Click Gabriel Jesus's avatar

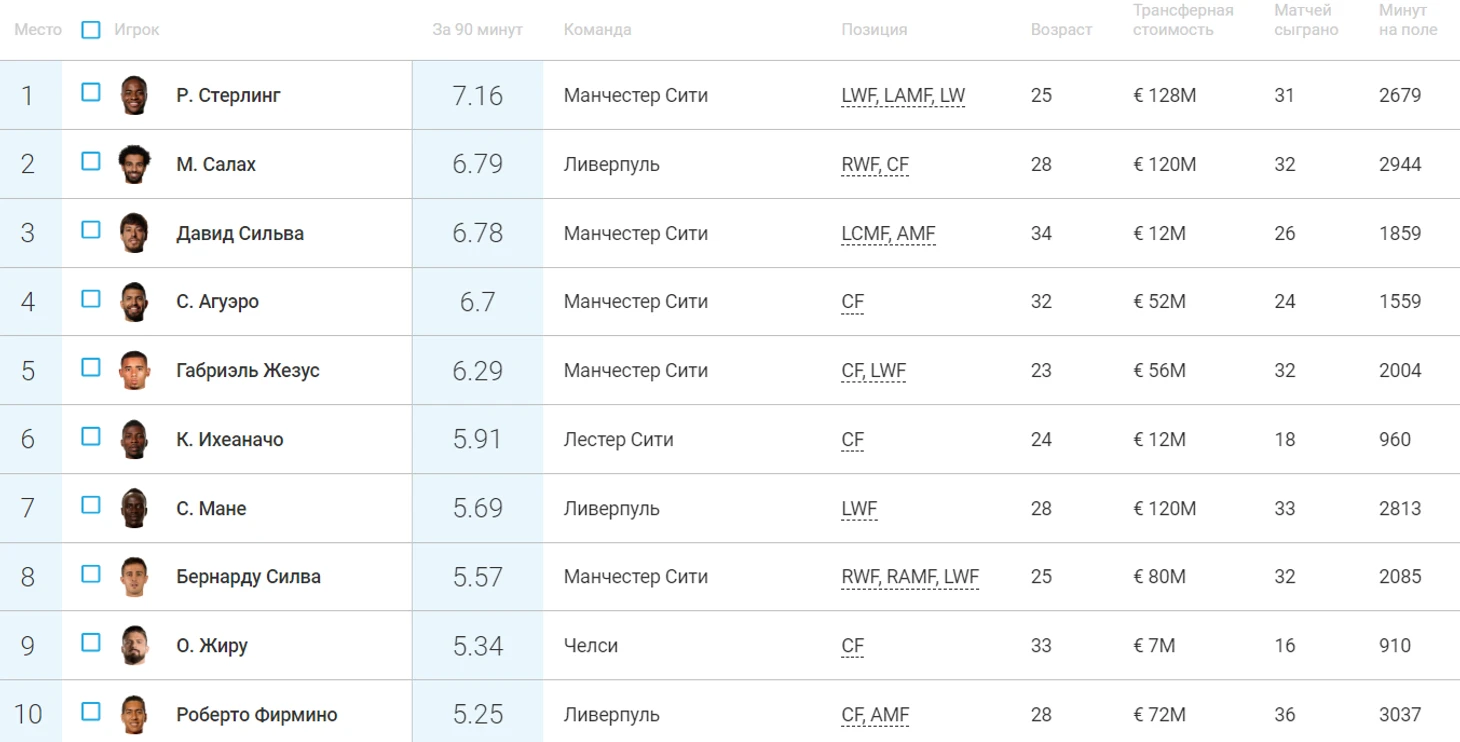click(133, 370)
